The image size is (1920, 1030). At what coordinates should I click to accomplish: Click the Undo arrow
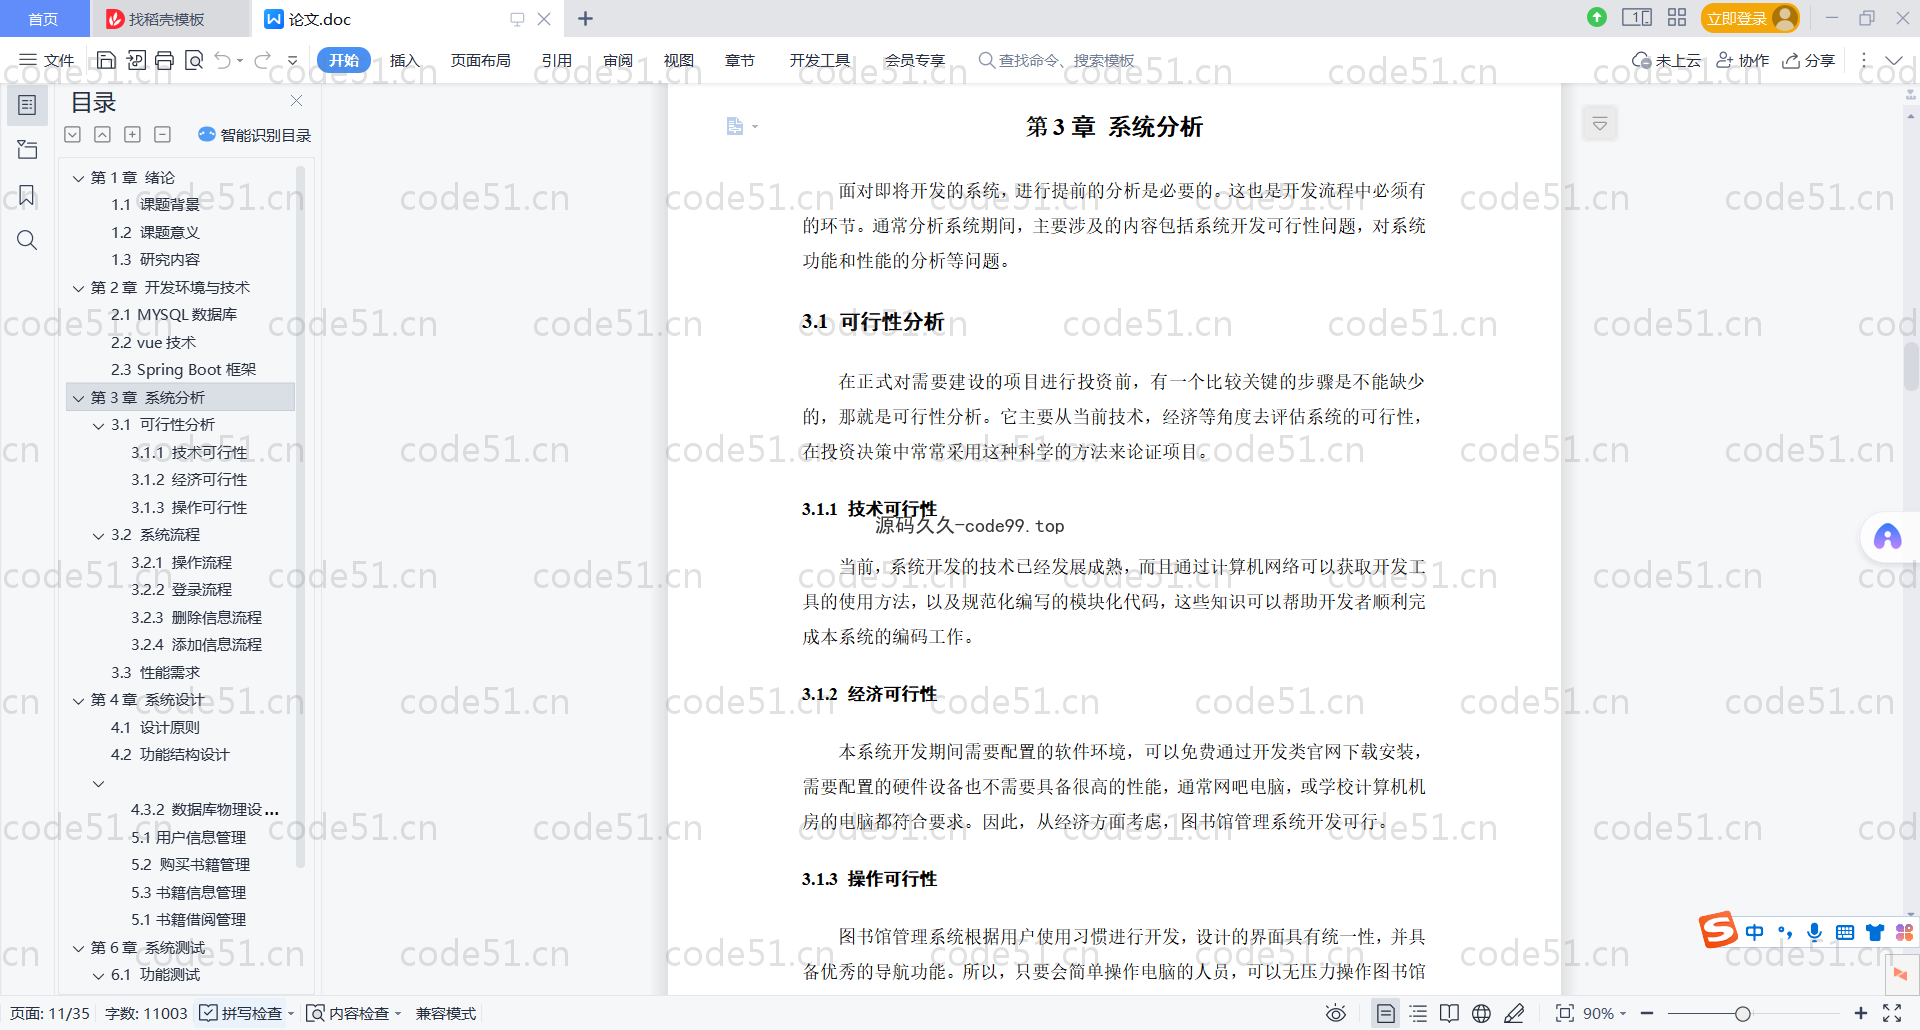(222, 60)
